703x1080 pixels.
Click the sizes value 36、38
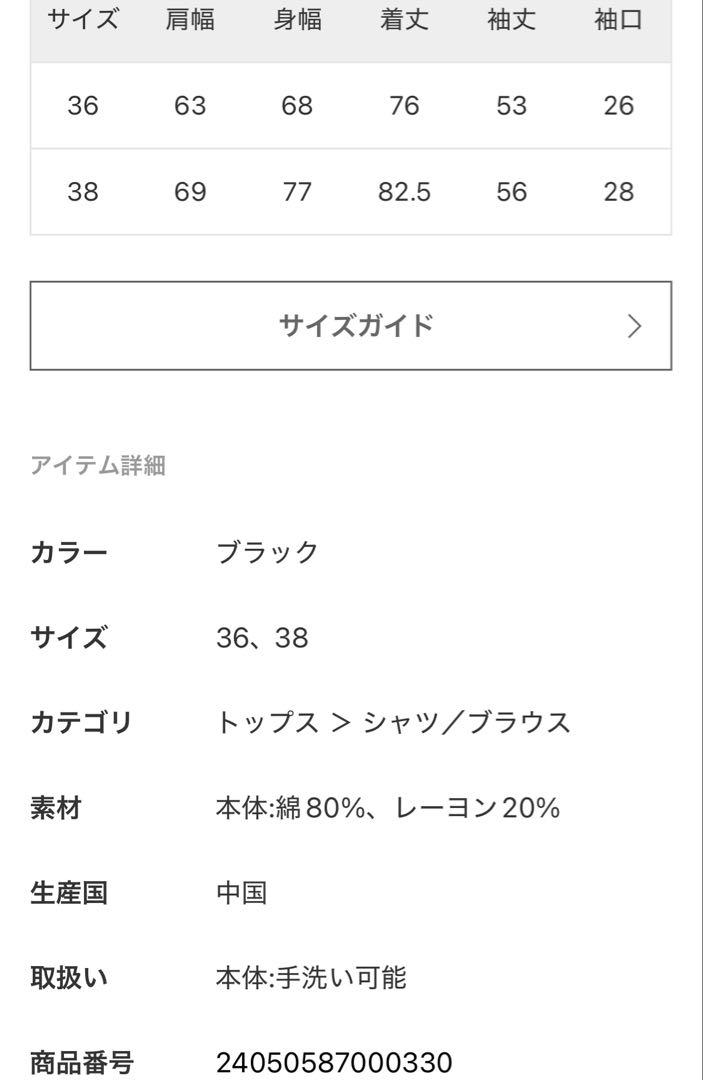click(x=262, y=638)
